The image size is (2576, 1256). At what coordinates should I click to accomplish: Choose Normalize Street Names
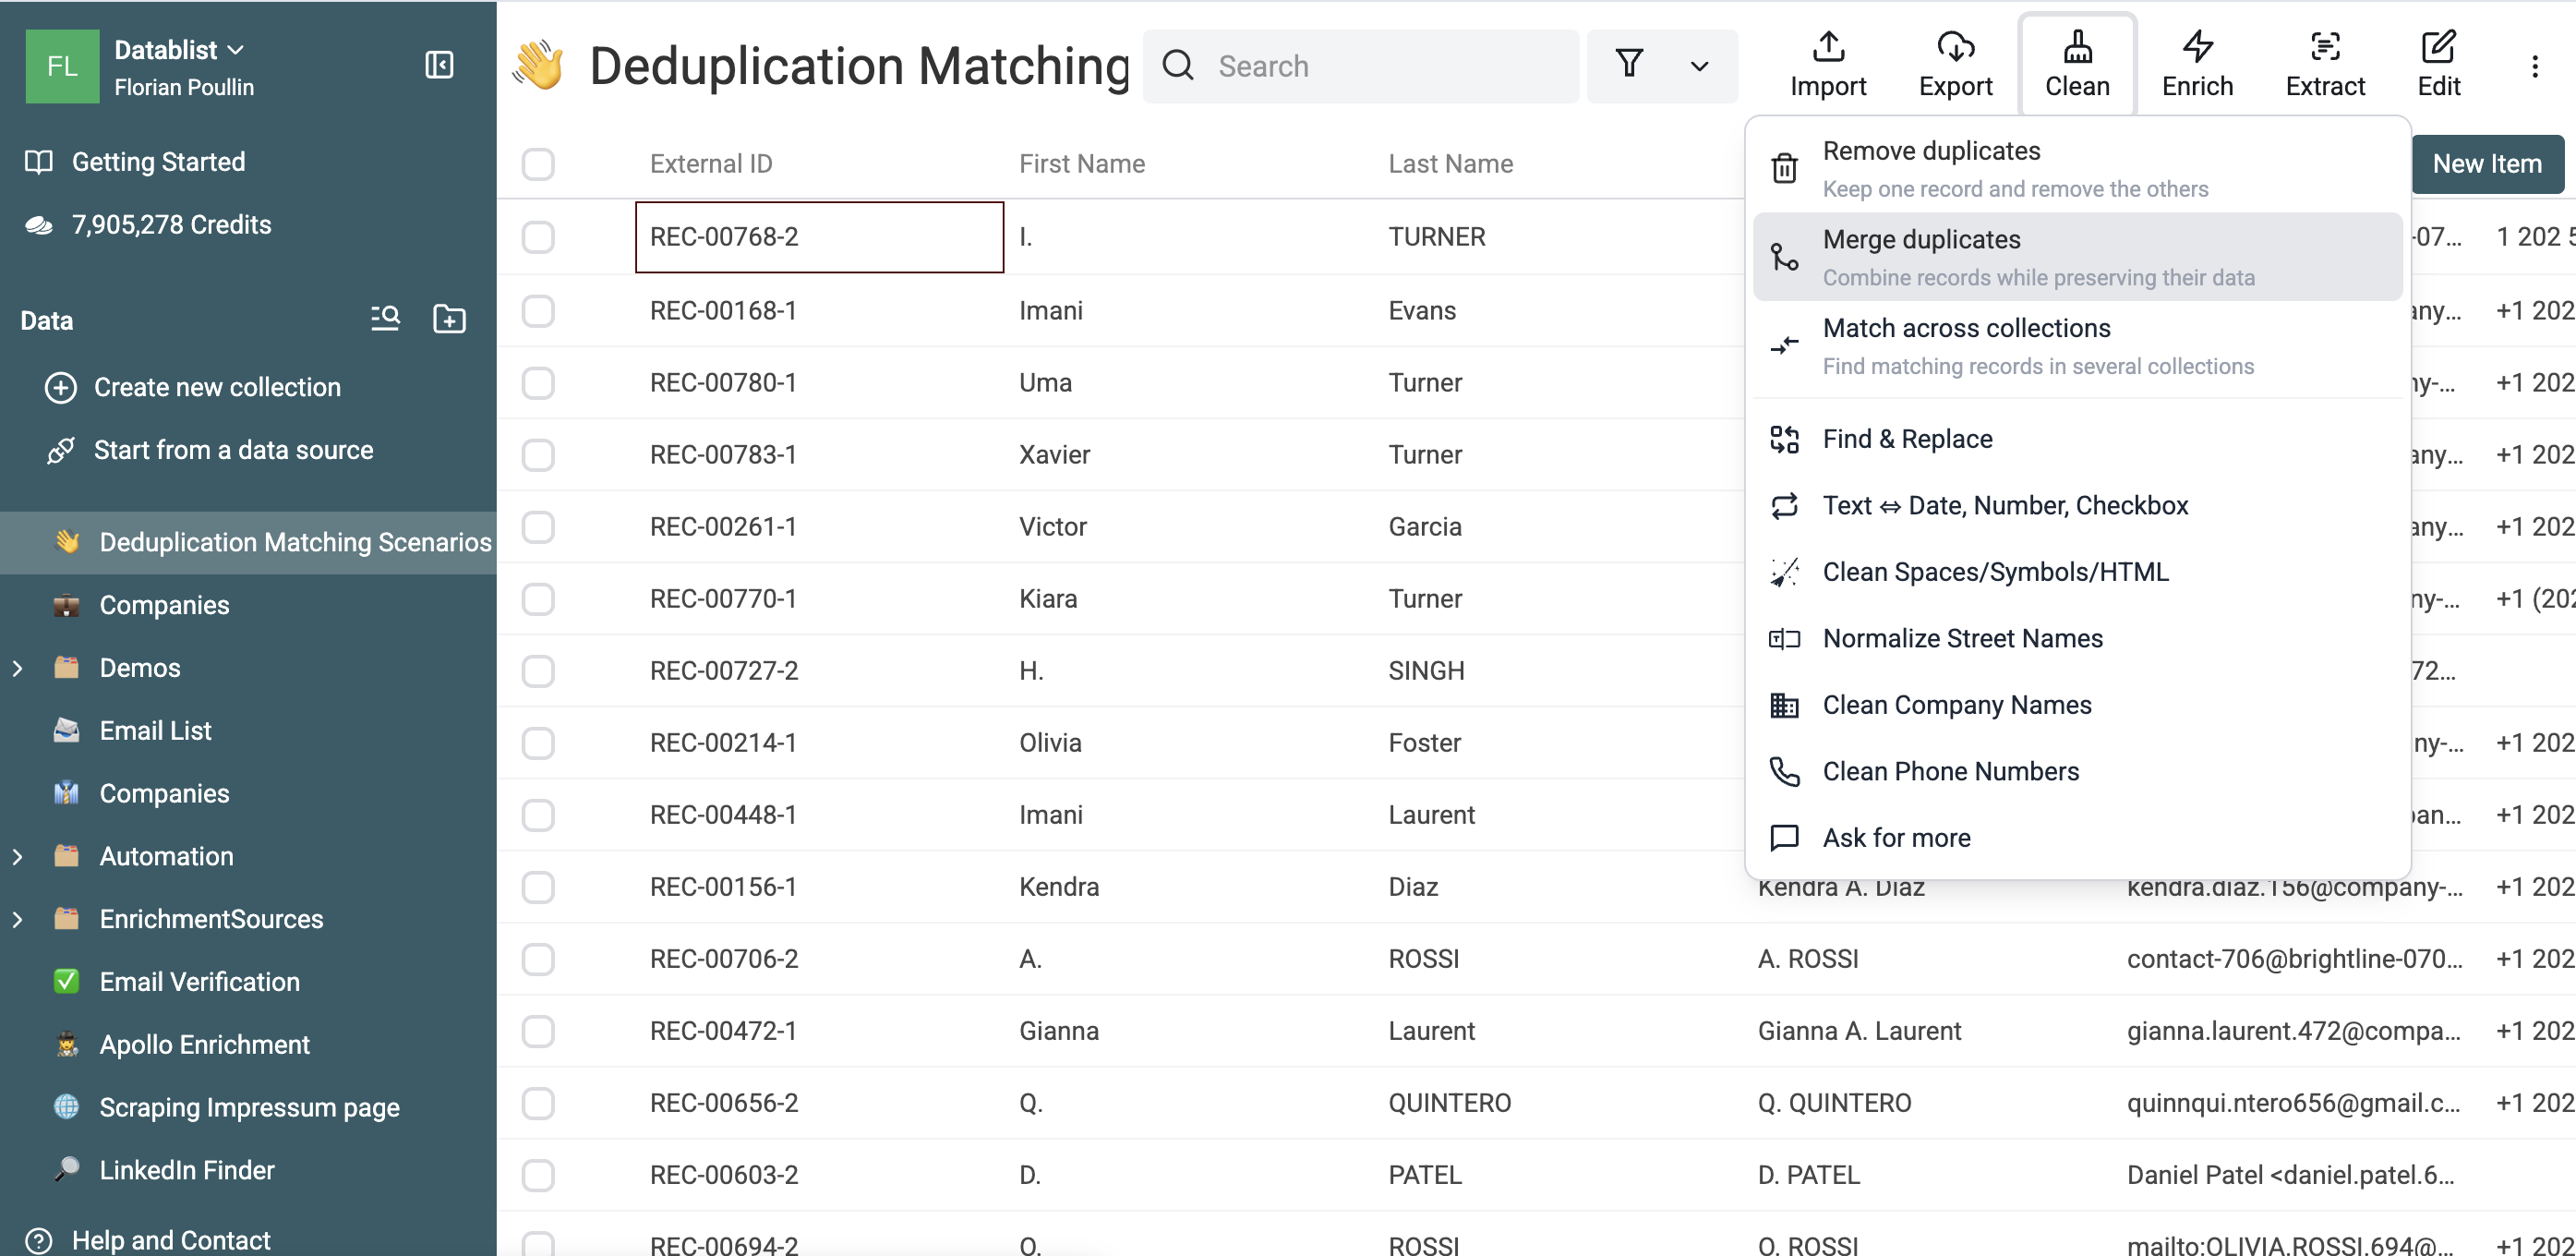click(2077, 638)
